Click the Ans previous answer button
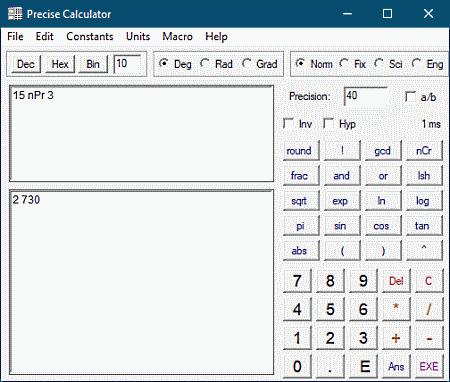Screen dimensions: 450x382 tap(396, 367)
